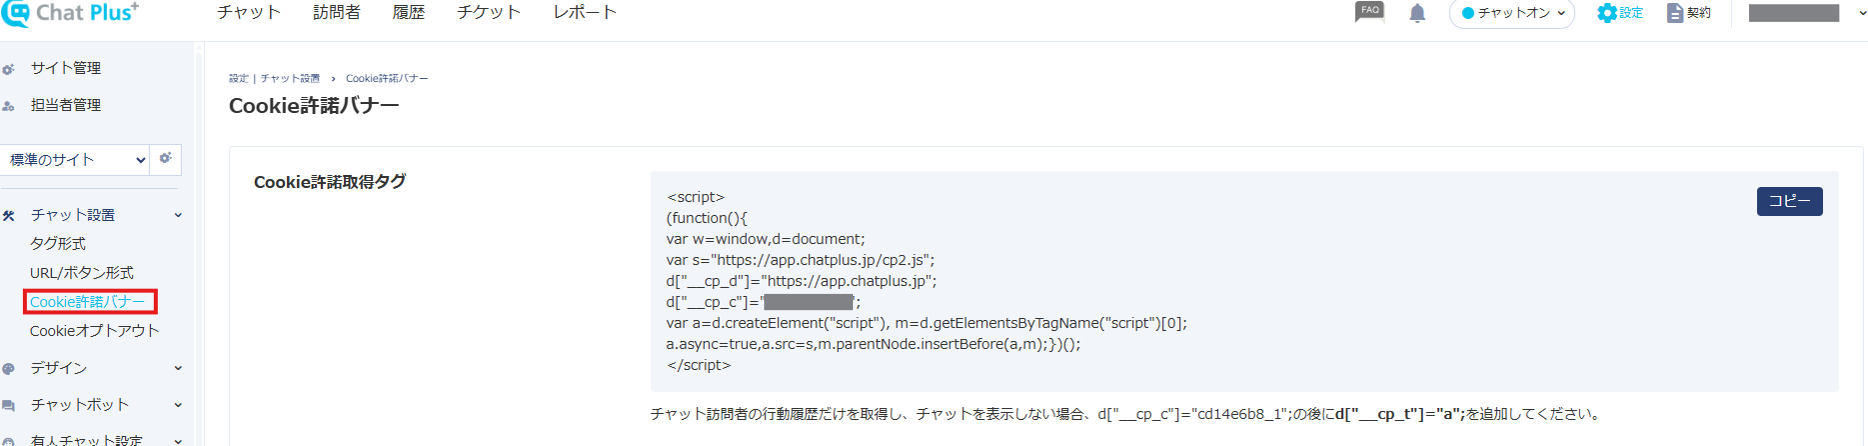Viewport: 1868px width, 446px height.
Task: Open 担当者管理 in the sidebar
Action: [66, 105]
